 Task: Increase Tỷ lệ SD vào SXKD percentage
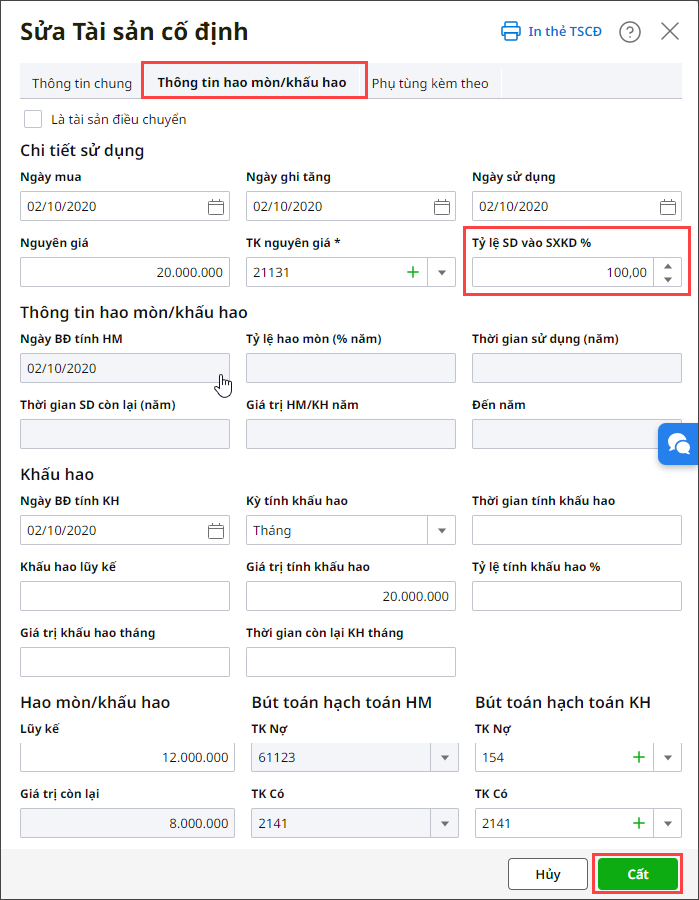(x=668, y=266)
